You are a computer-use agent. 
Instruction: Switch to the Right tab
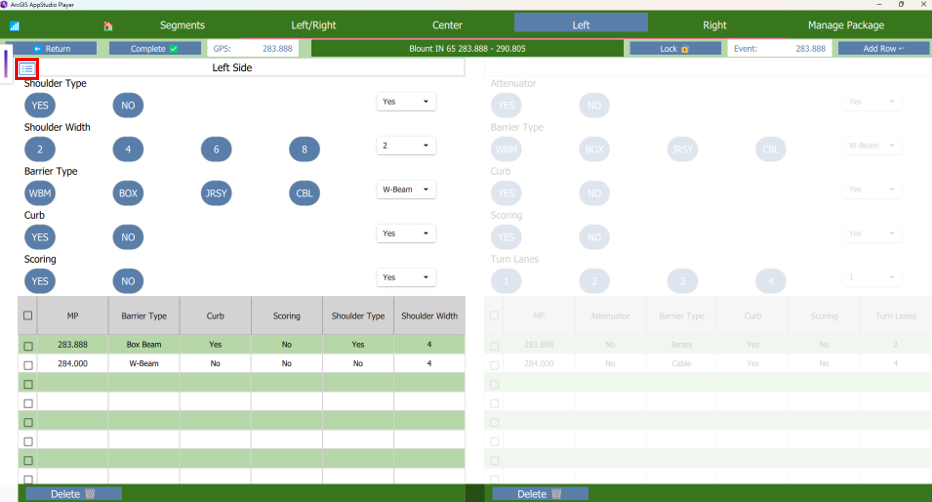714,25
